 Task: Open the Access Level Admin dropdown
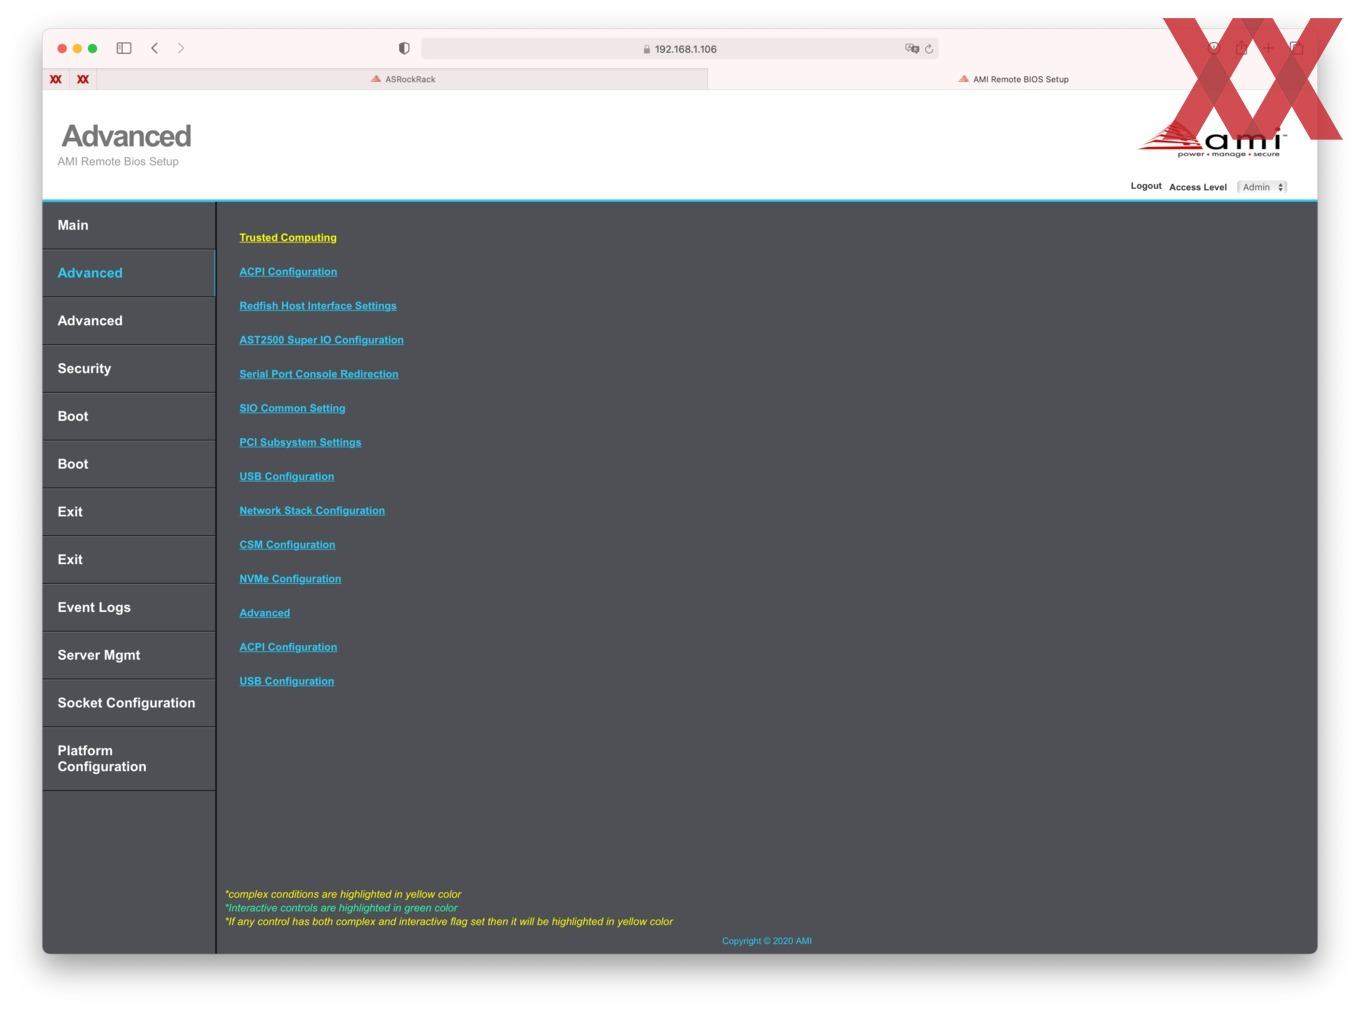pos(1262,187)
